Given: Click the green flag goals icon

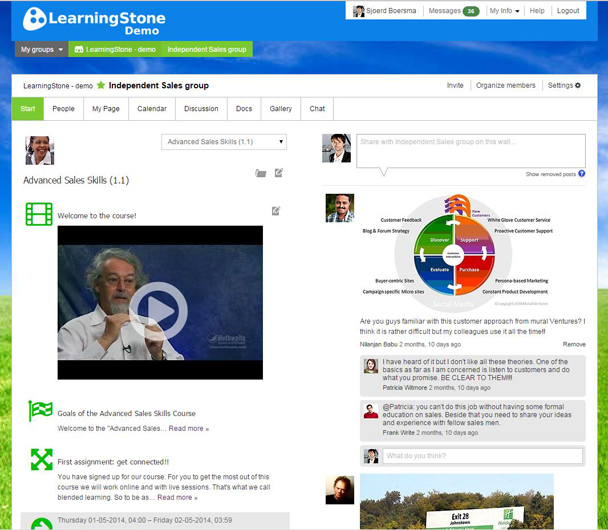Looking at the screenshot, I should point(40,412).
